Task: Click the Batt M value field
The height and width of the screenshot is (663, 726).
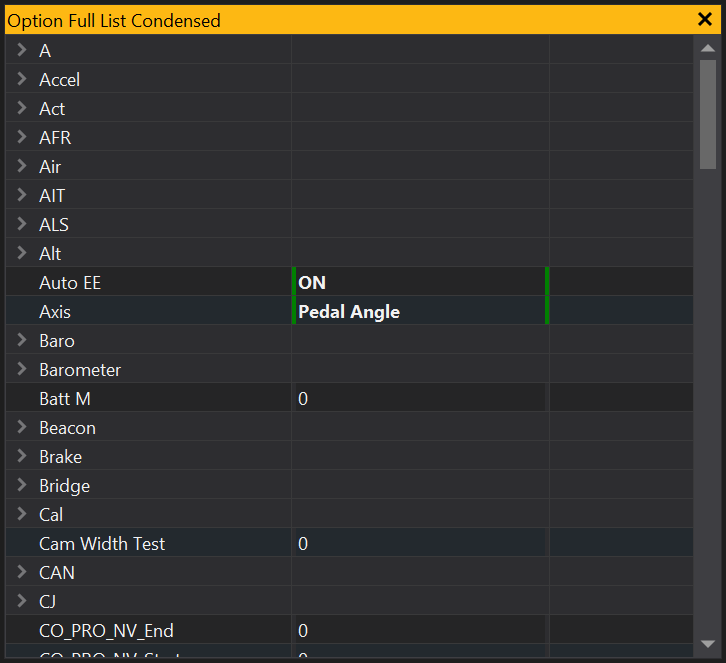Action: 418,399
